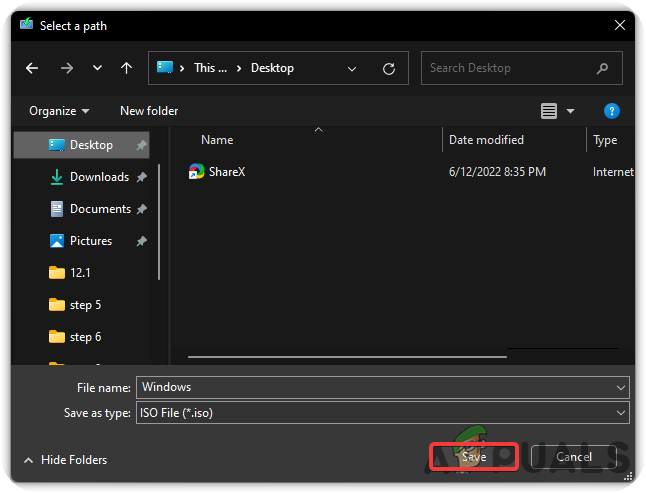646x493 pixels.
Task: Sort by the Name column header
Action: (217, 140)
